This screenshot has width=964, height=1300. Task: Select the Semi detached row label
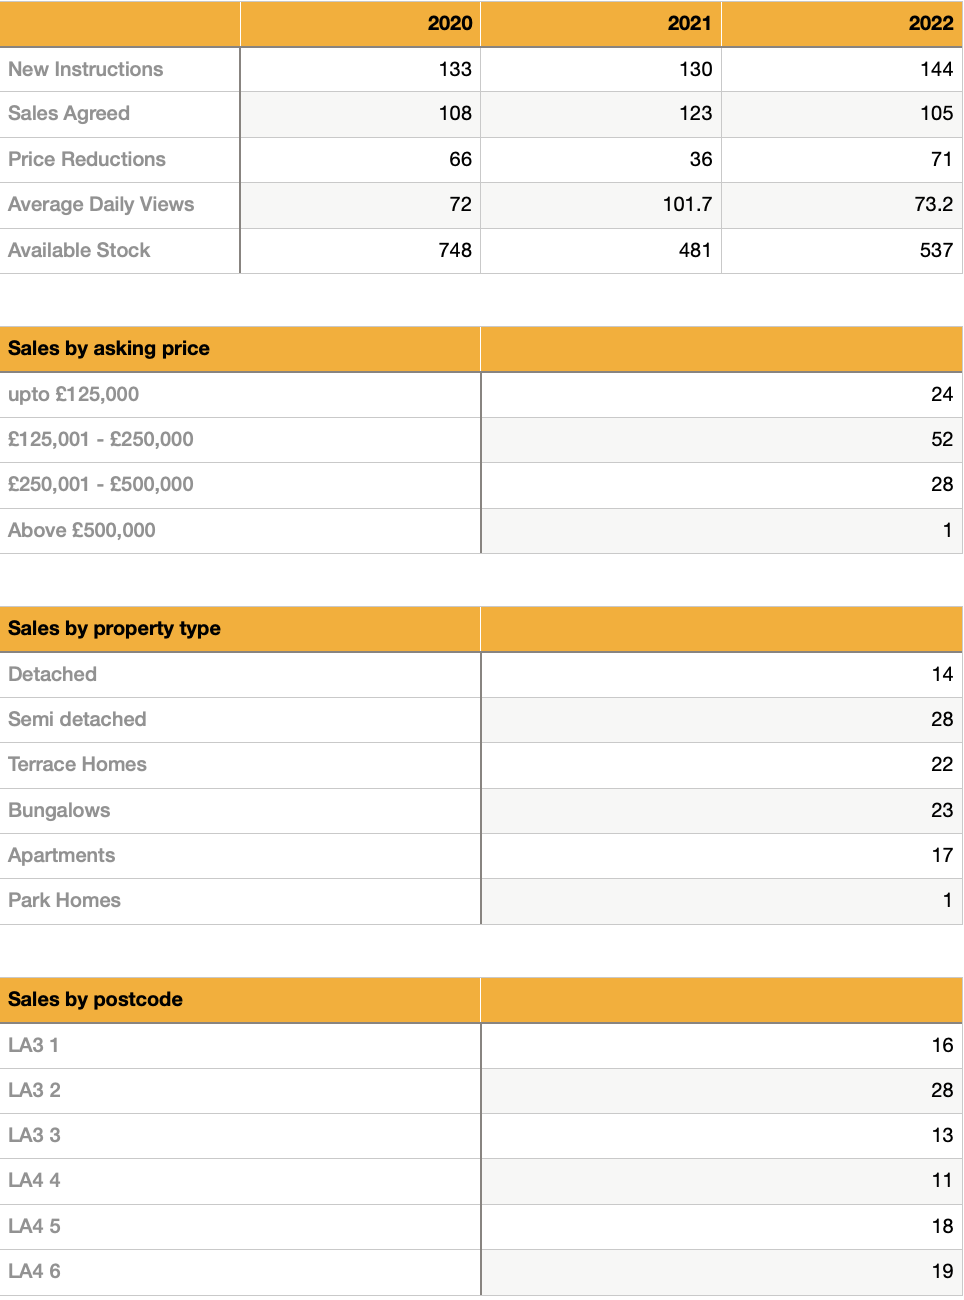pyautogui.click(x=77, y=719)
